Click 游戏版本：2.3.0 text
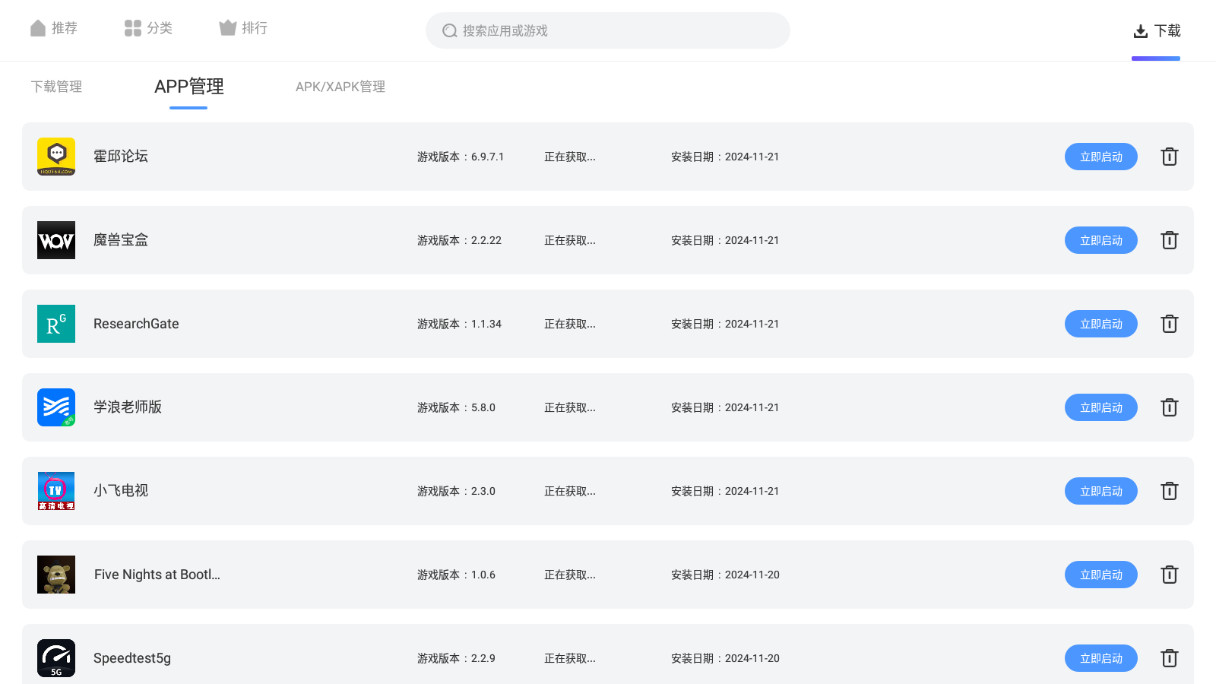Image resolution: width=1216 pixels, height=684 pixels. [x=457, y=491]
